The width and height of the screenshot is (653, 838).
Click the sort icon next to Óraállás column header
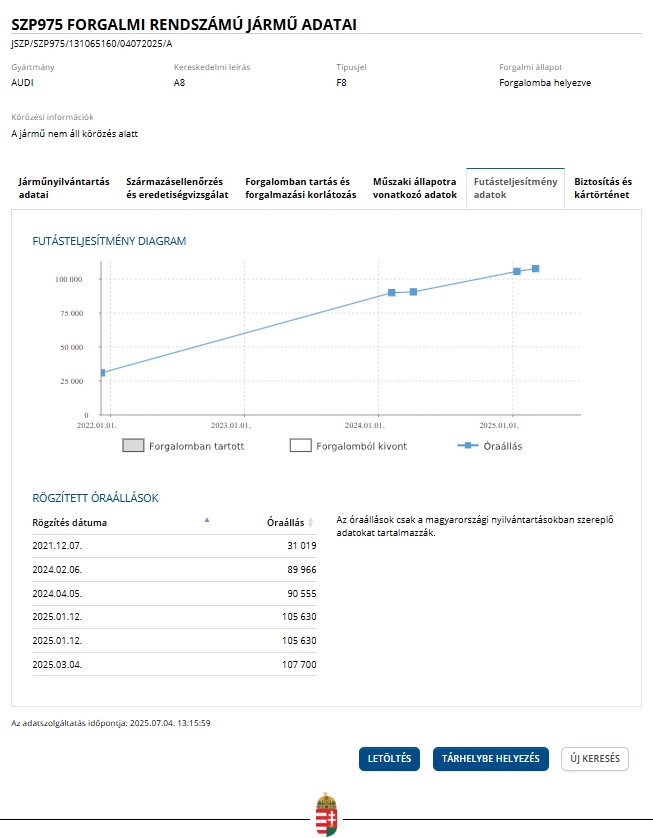[311, 522]
